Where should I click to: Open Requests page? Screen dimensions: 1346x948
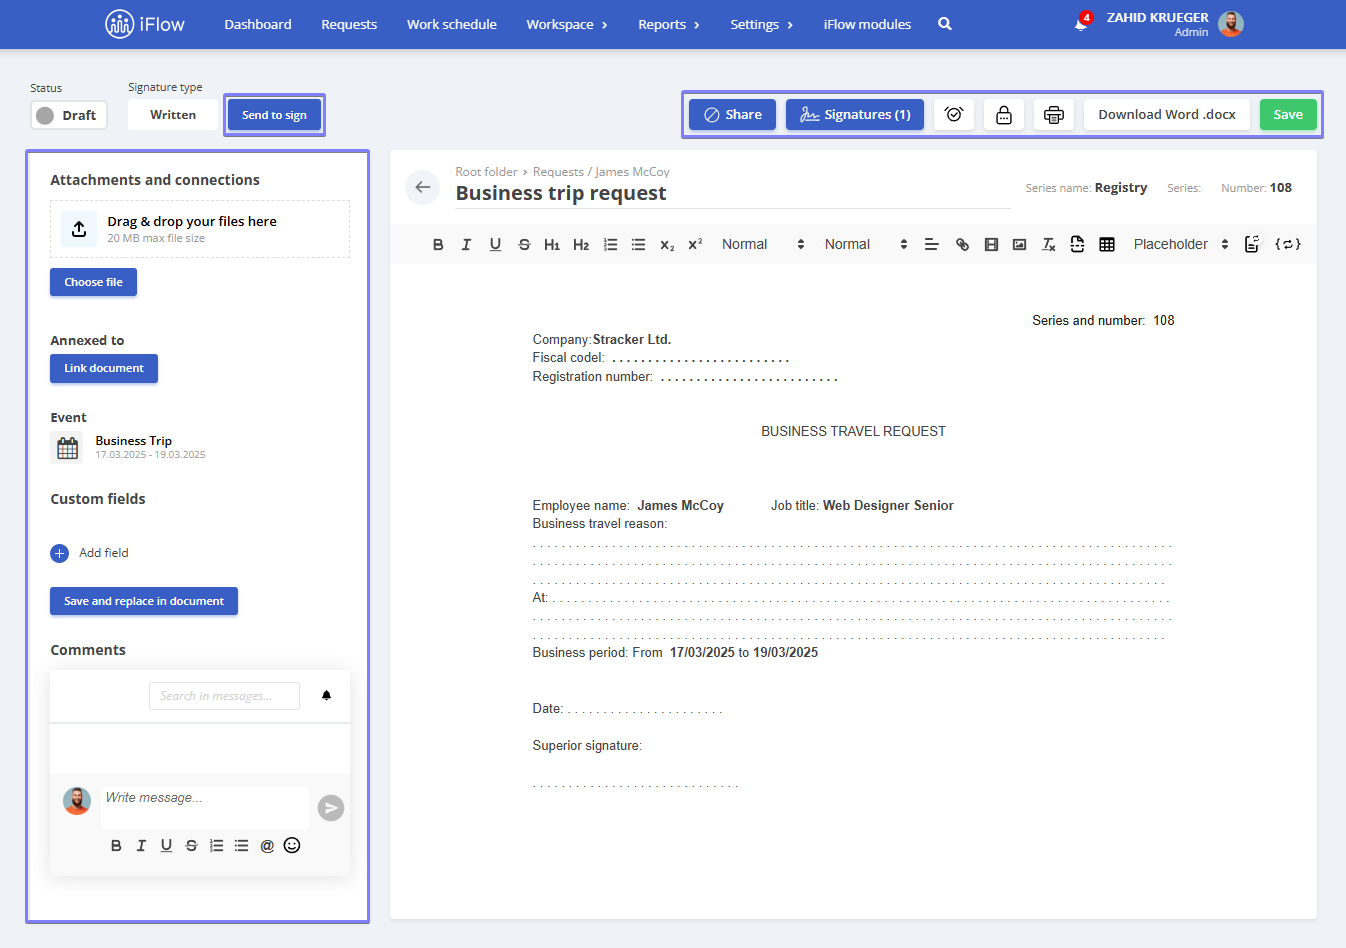click(x=349, y=24)
